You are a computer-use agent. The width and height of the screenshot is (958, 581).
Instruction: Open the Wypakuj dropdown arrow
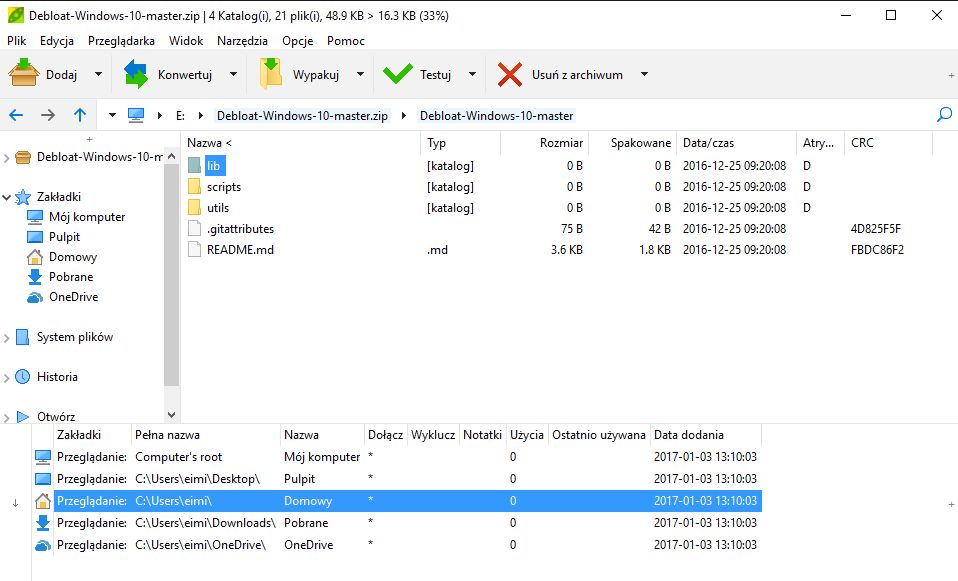click(360, 75)
